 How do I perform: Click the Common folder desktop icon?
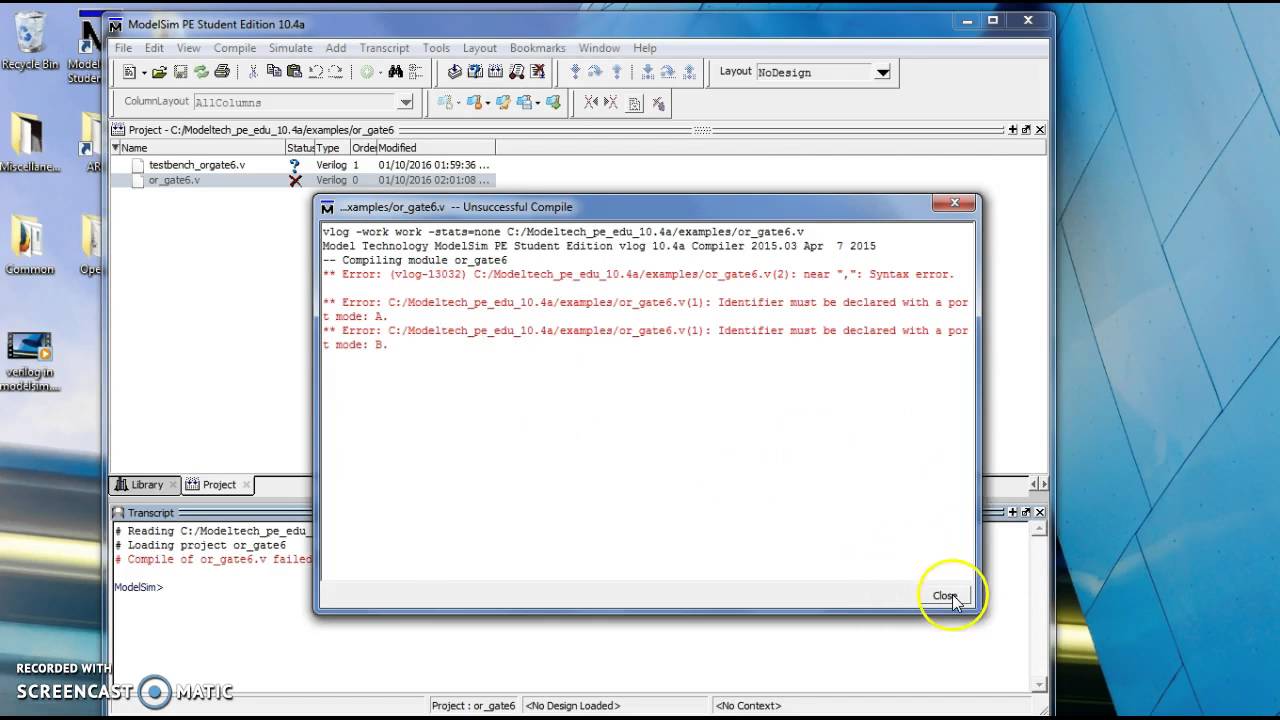pyautogui.click(x=29, y=245)
